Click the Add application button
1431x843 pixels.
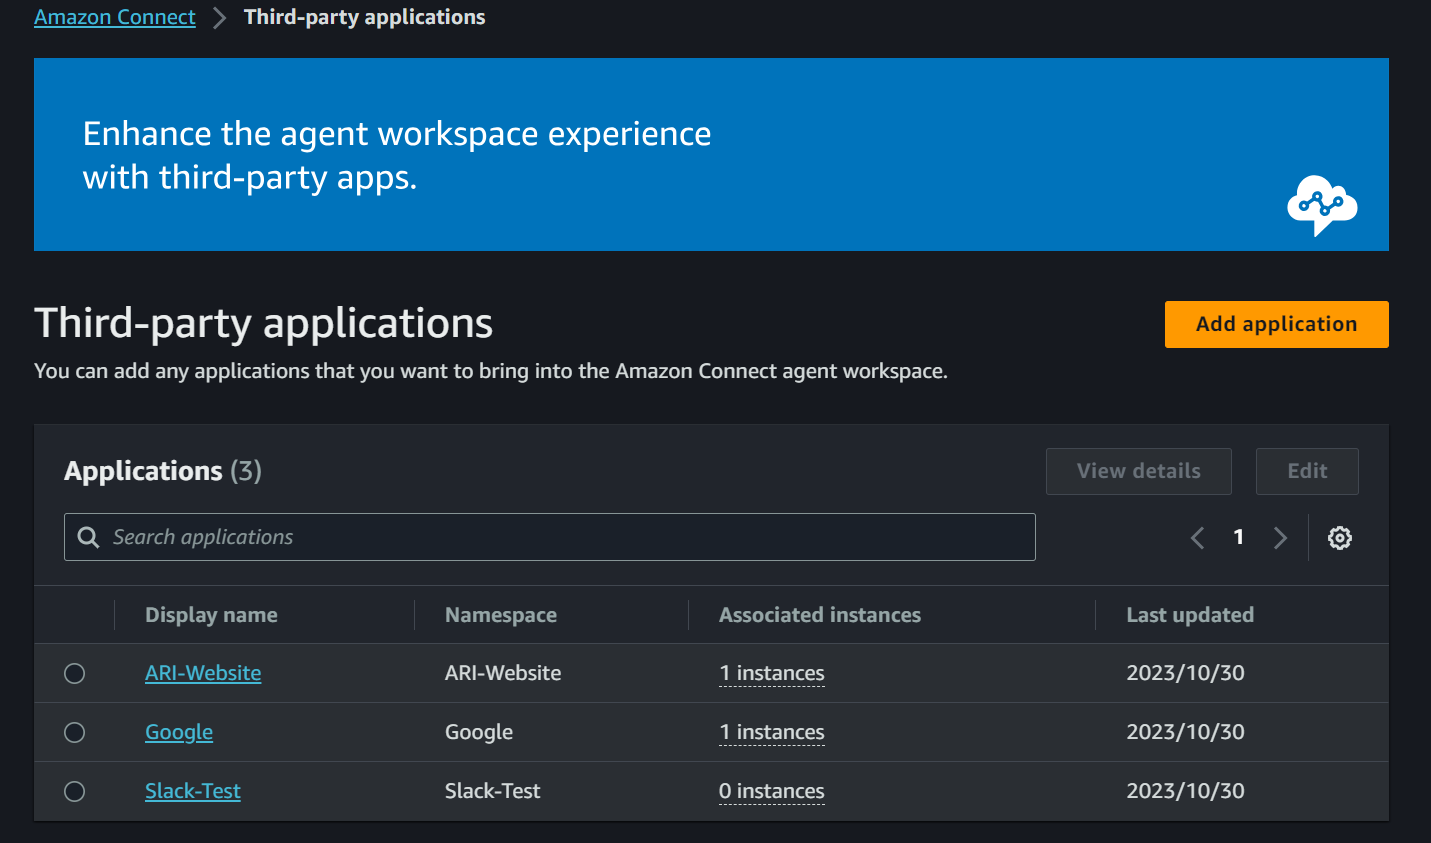[x=1276, y=324]
